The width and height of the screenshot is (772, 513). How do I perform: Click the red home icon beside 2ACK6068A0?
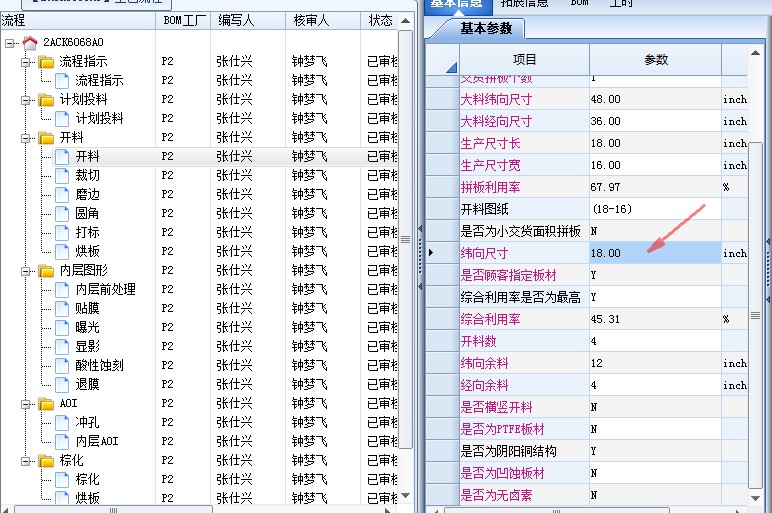pos(30,43)
